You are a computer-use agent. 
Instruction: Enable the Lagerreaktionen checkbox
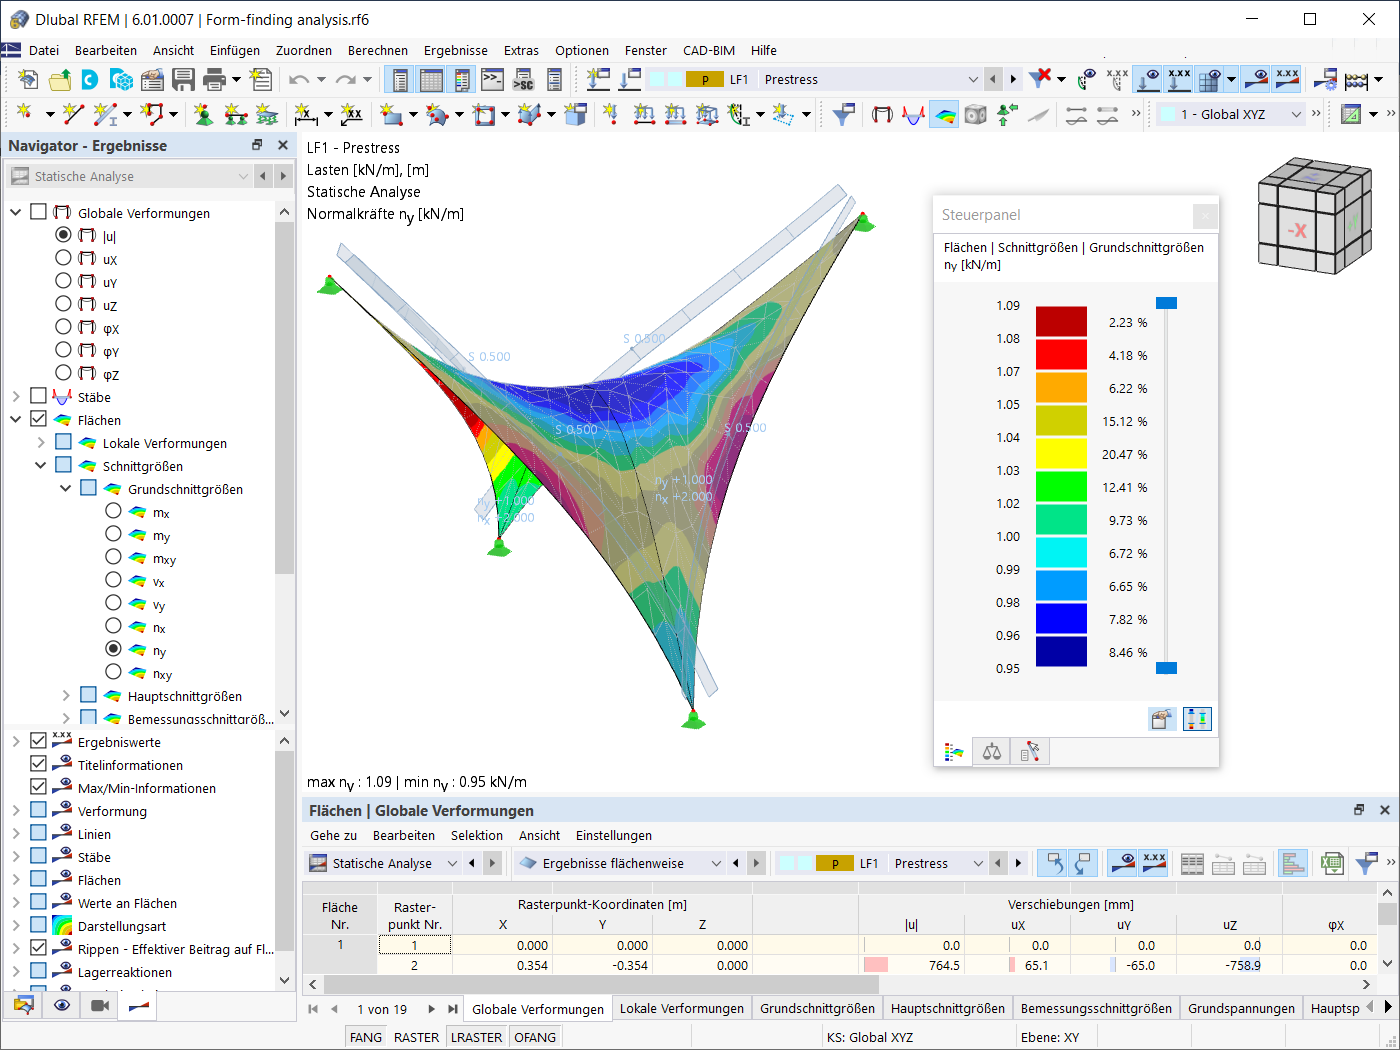39,971
